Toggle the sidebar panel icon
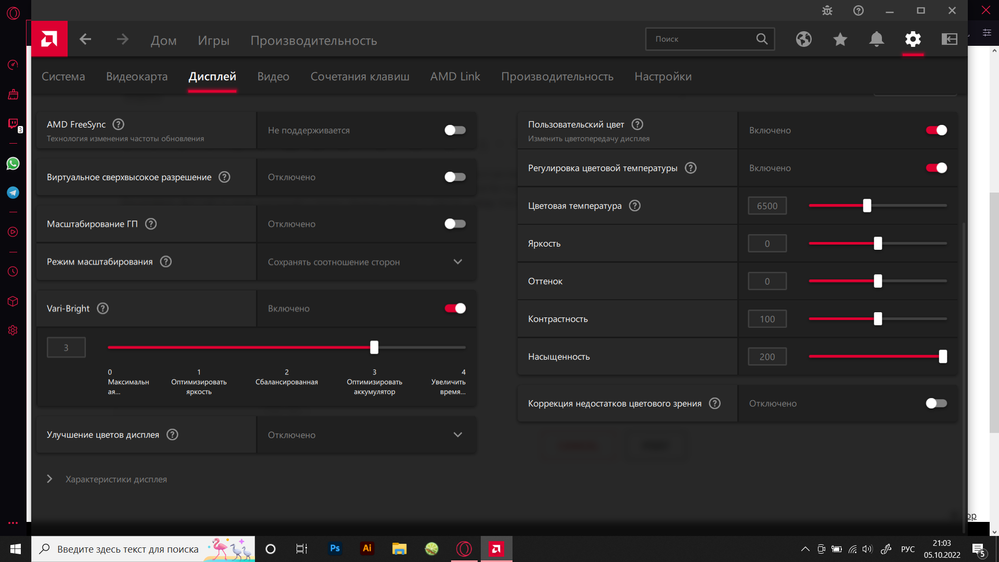 [x=949, y=39]
